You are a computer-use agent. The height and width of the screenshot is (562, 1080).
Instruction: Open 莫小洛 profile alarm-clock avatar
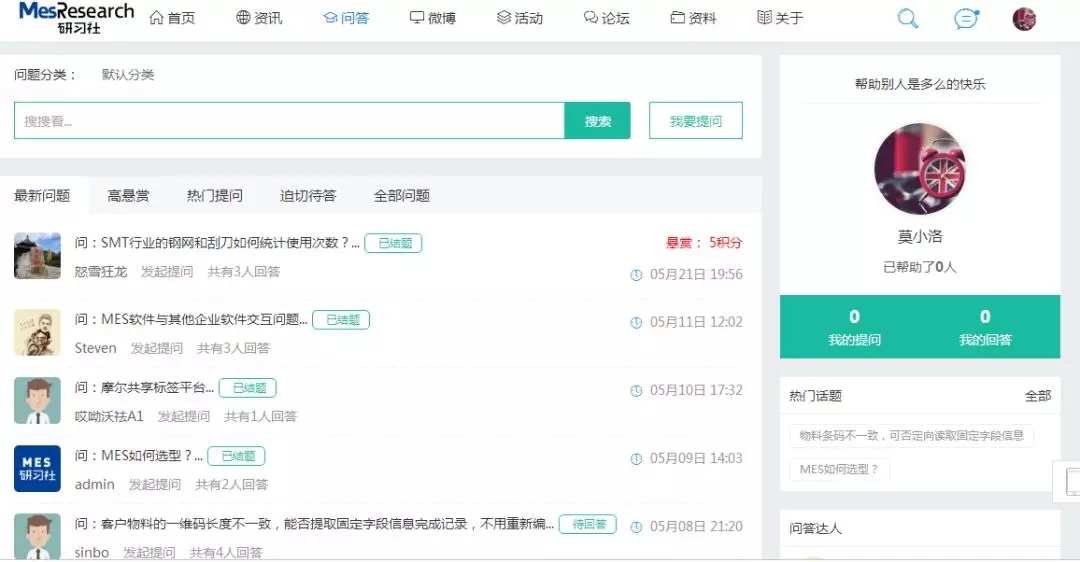pos(920,169)
